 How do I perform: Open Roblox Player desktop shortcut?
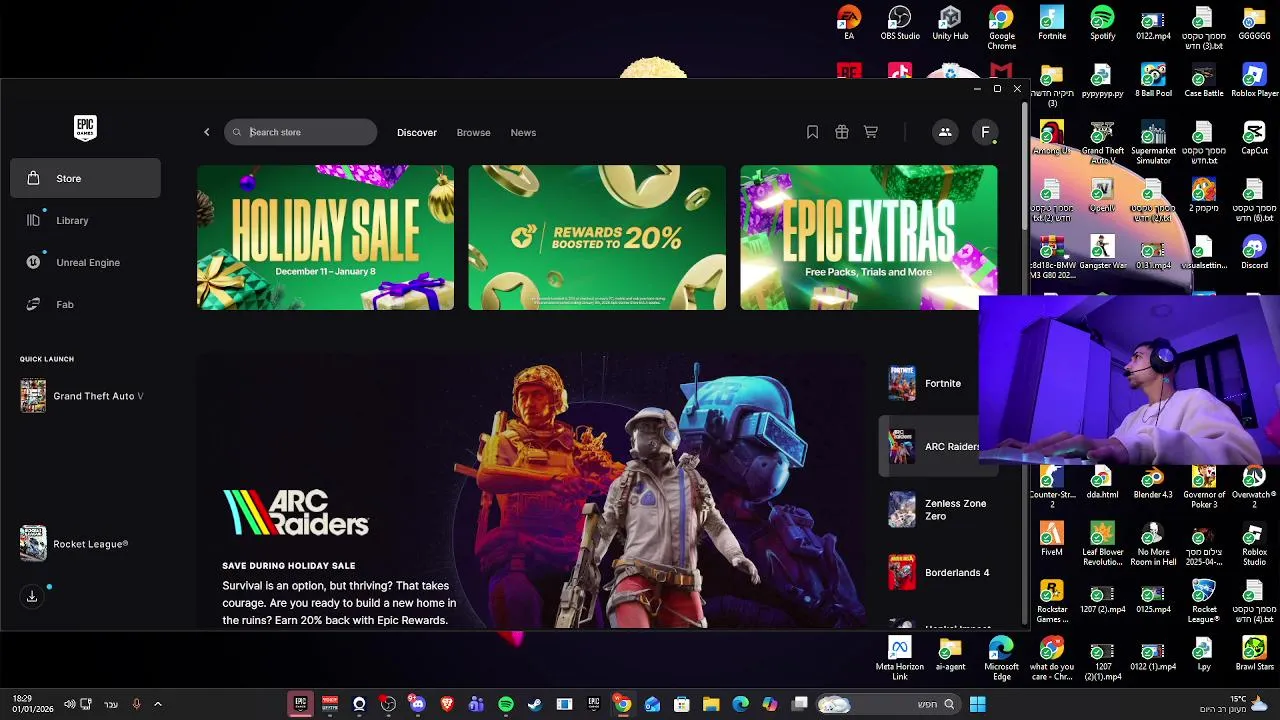click(1254, 81)
